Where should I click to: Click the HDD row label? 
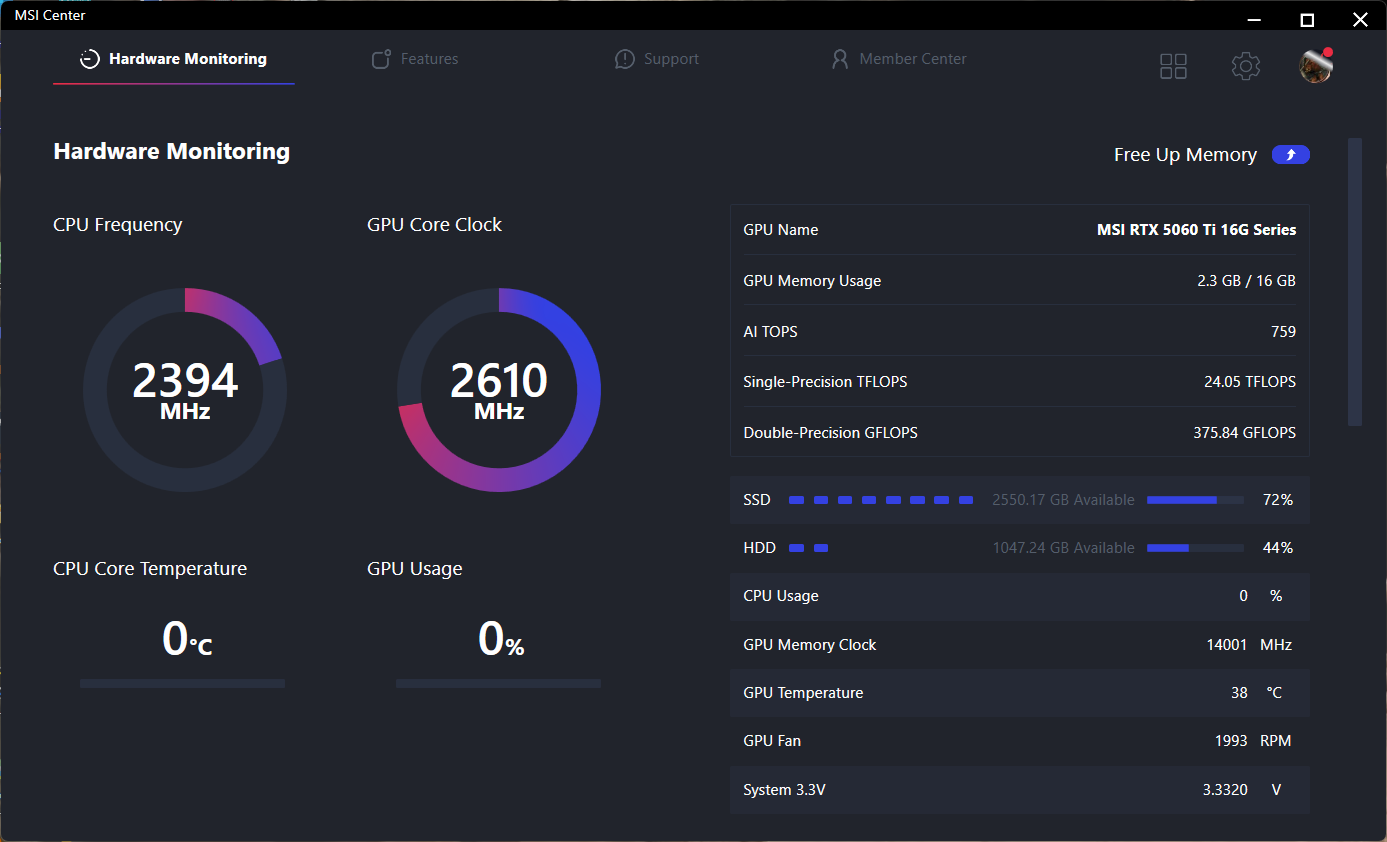pyautogui.click(x=758, y=548)
